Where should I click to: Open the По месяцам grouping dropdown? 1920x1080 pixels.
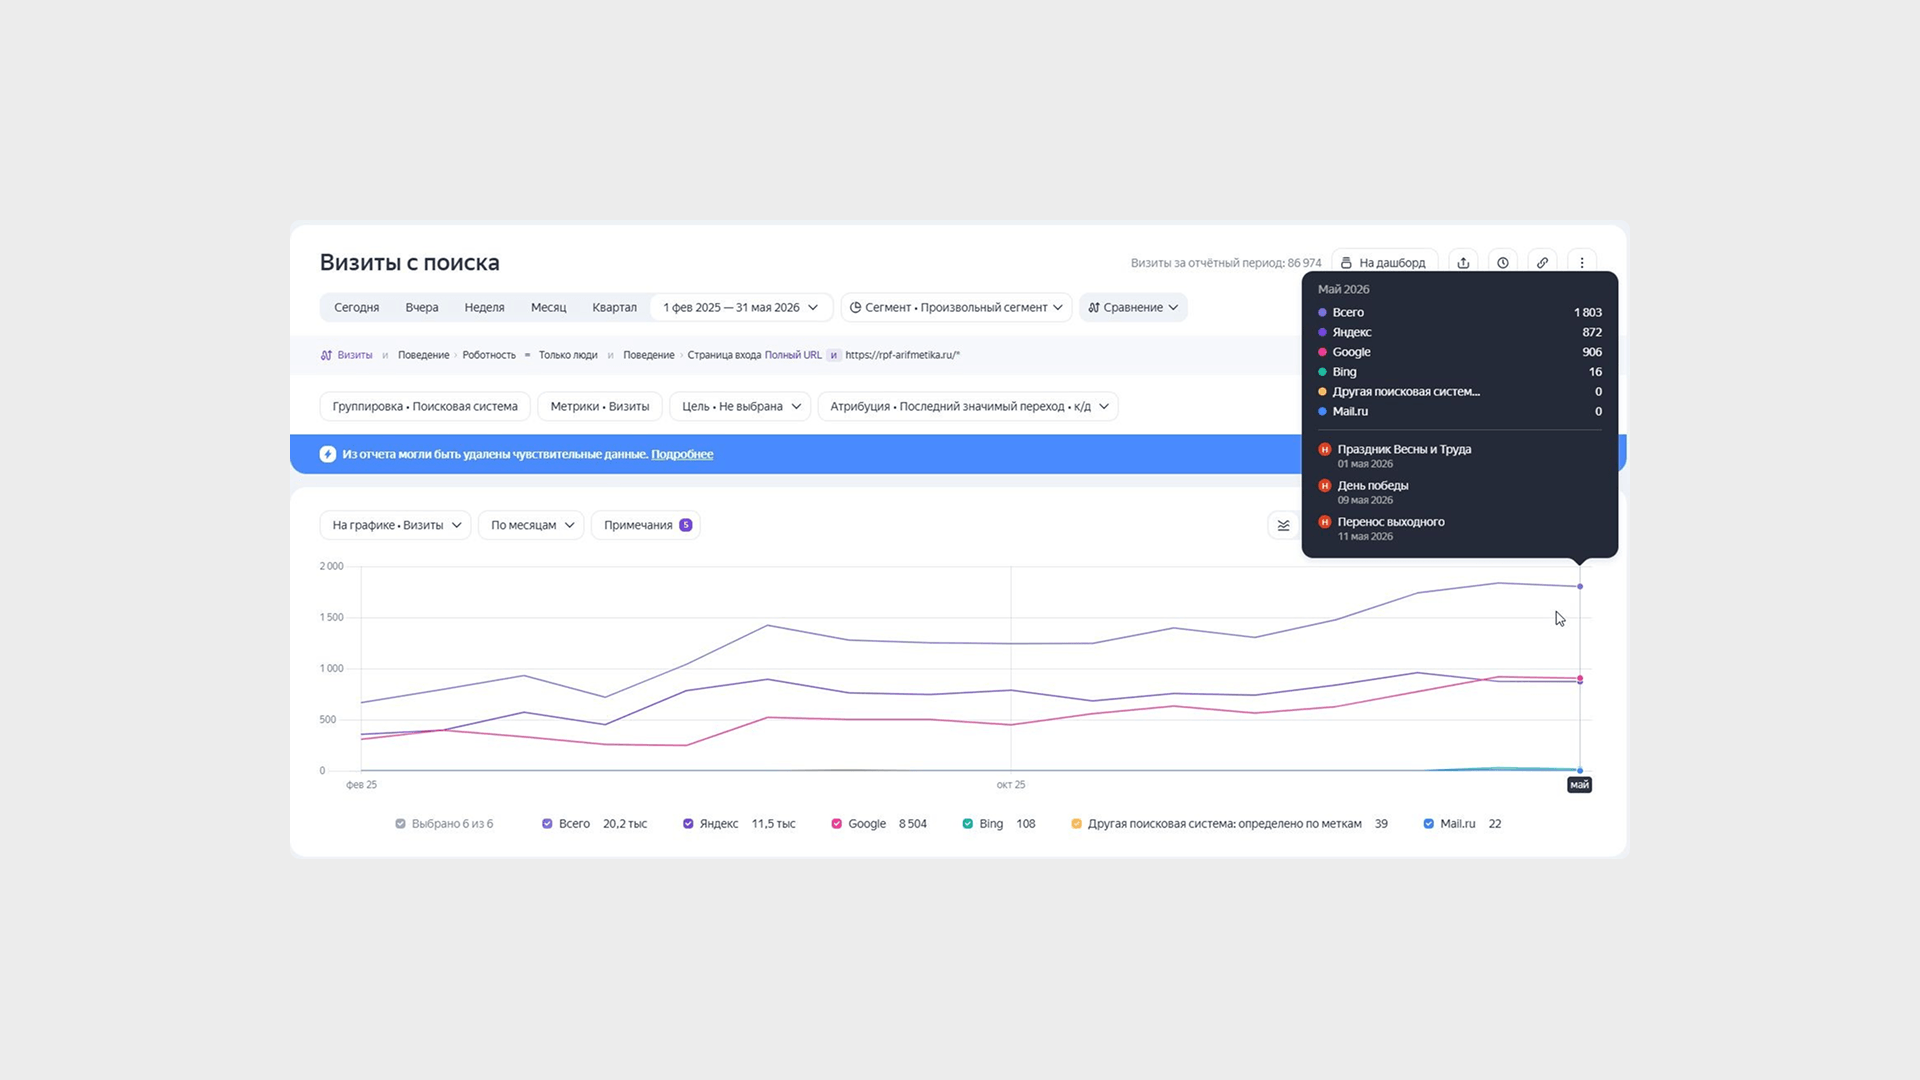pos(531,525)
